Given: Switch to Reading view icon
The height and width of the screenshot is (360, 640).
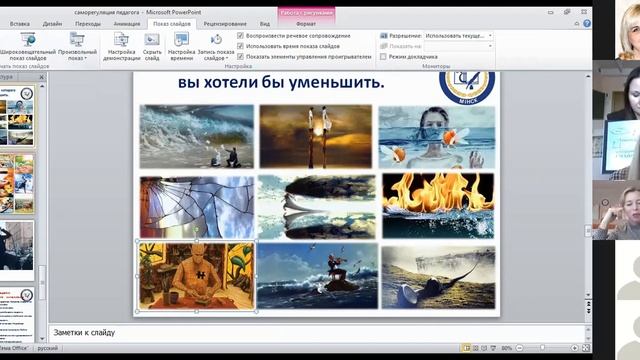Looking at the screenshot, I should (484, 348).
